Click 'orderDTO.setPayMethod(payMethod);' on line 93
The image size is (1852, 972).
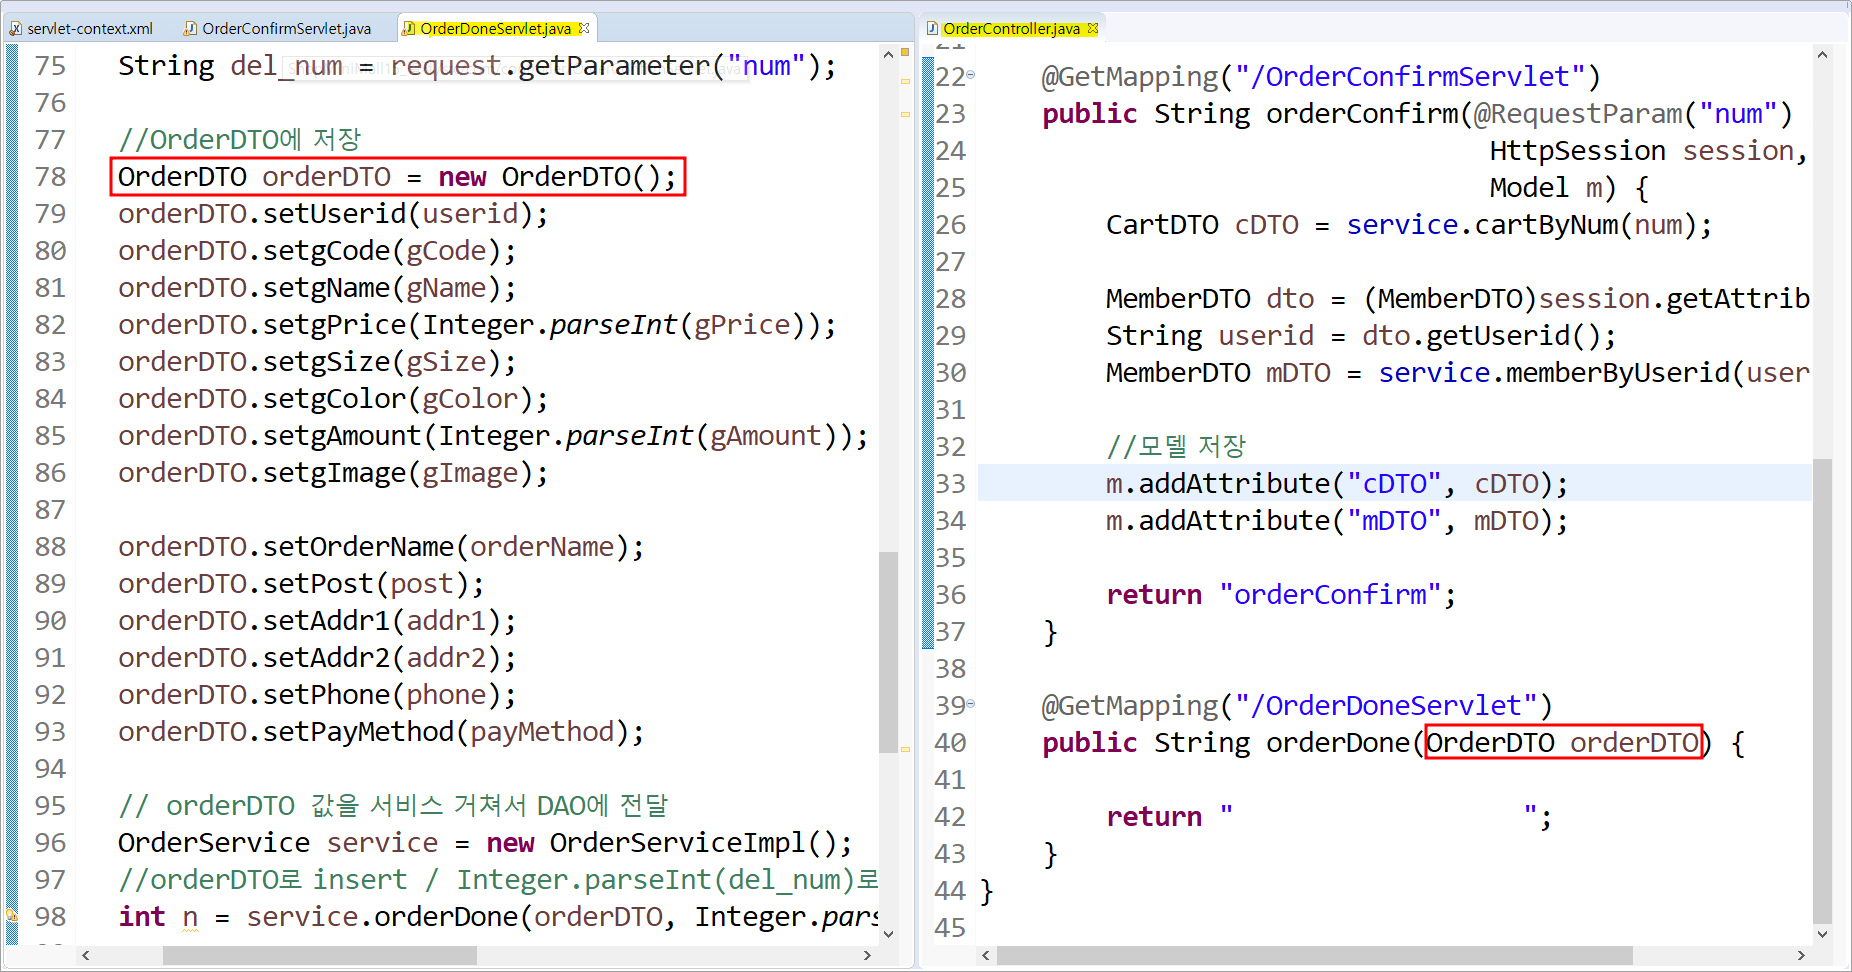(x=381, y=732)
